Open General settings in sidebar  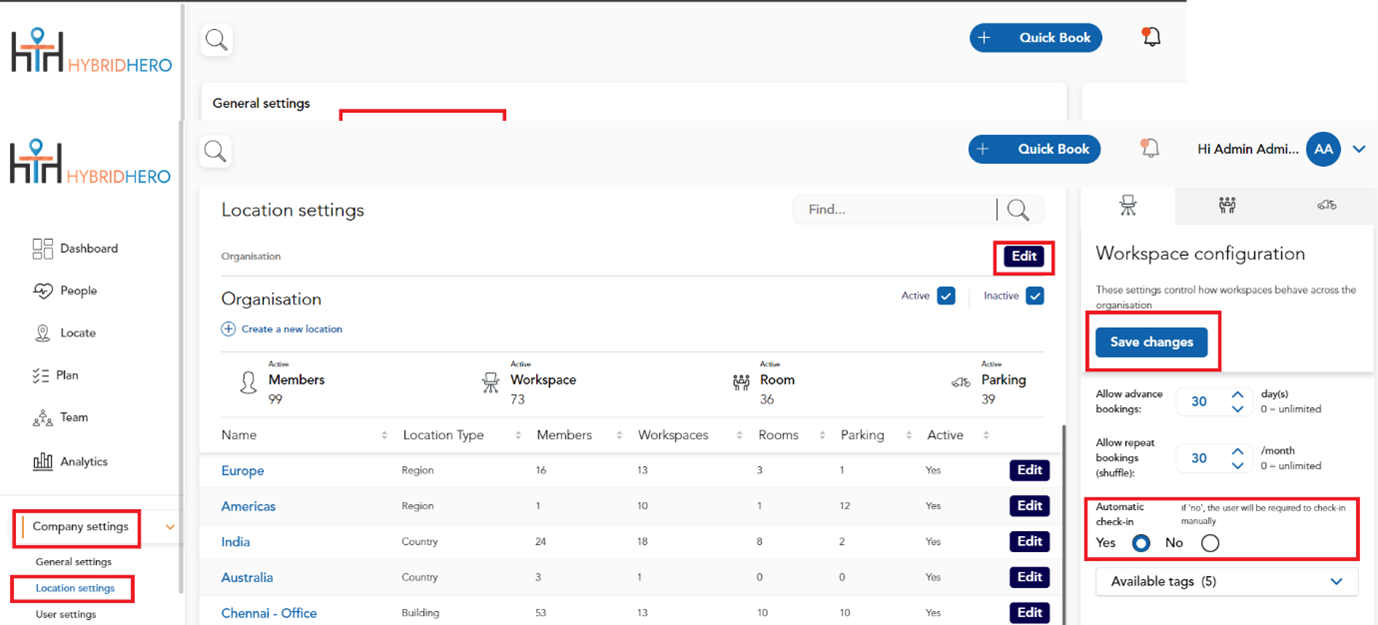coord(73,562)
